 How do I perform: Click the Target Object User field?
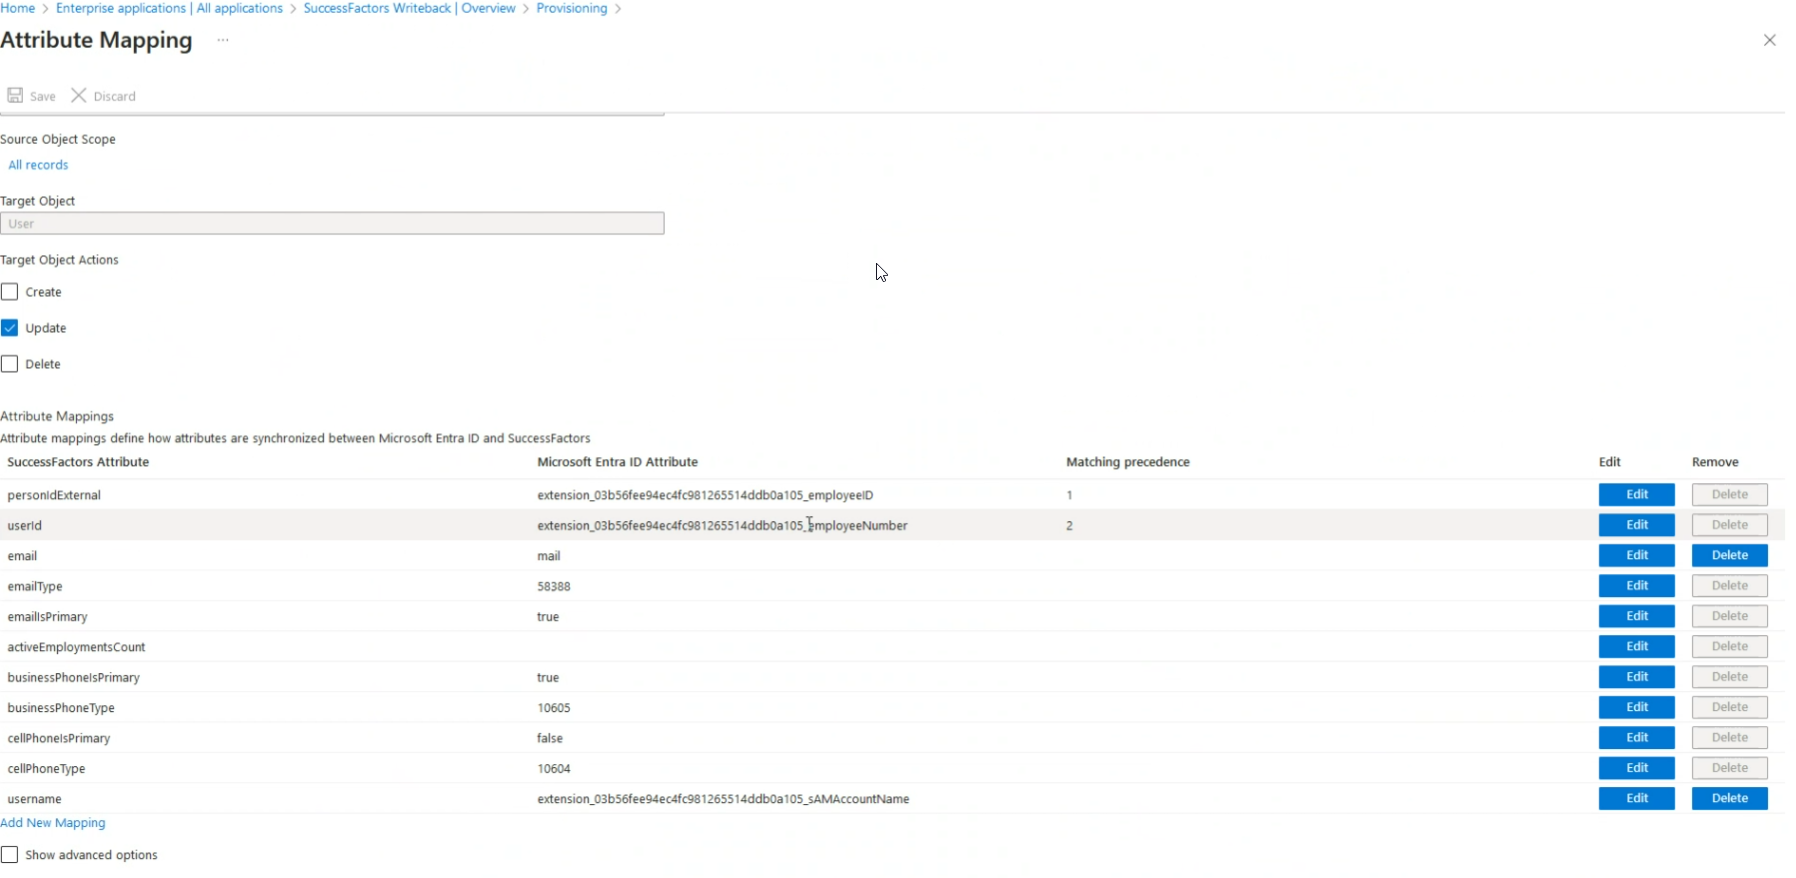click(x=332, y=223)
